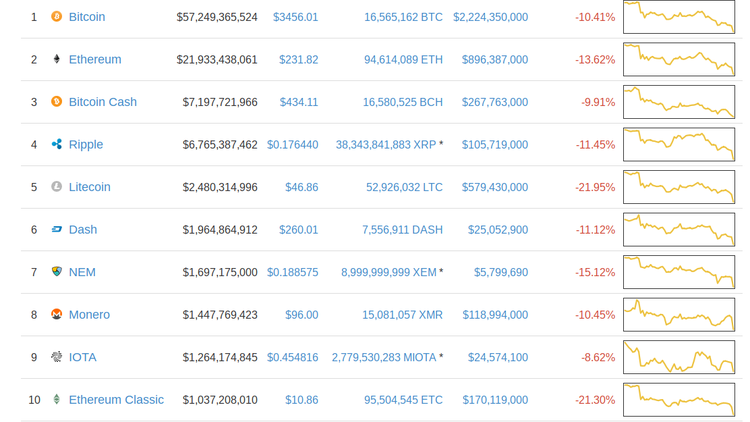Click the NEM logo icon

pyautogui.click(x=57, y=272)
